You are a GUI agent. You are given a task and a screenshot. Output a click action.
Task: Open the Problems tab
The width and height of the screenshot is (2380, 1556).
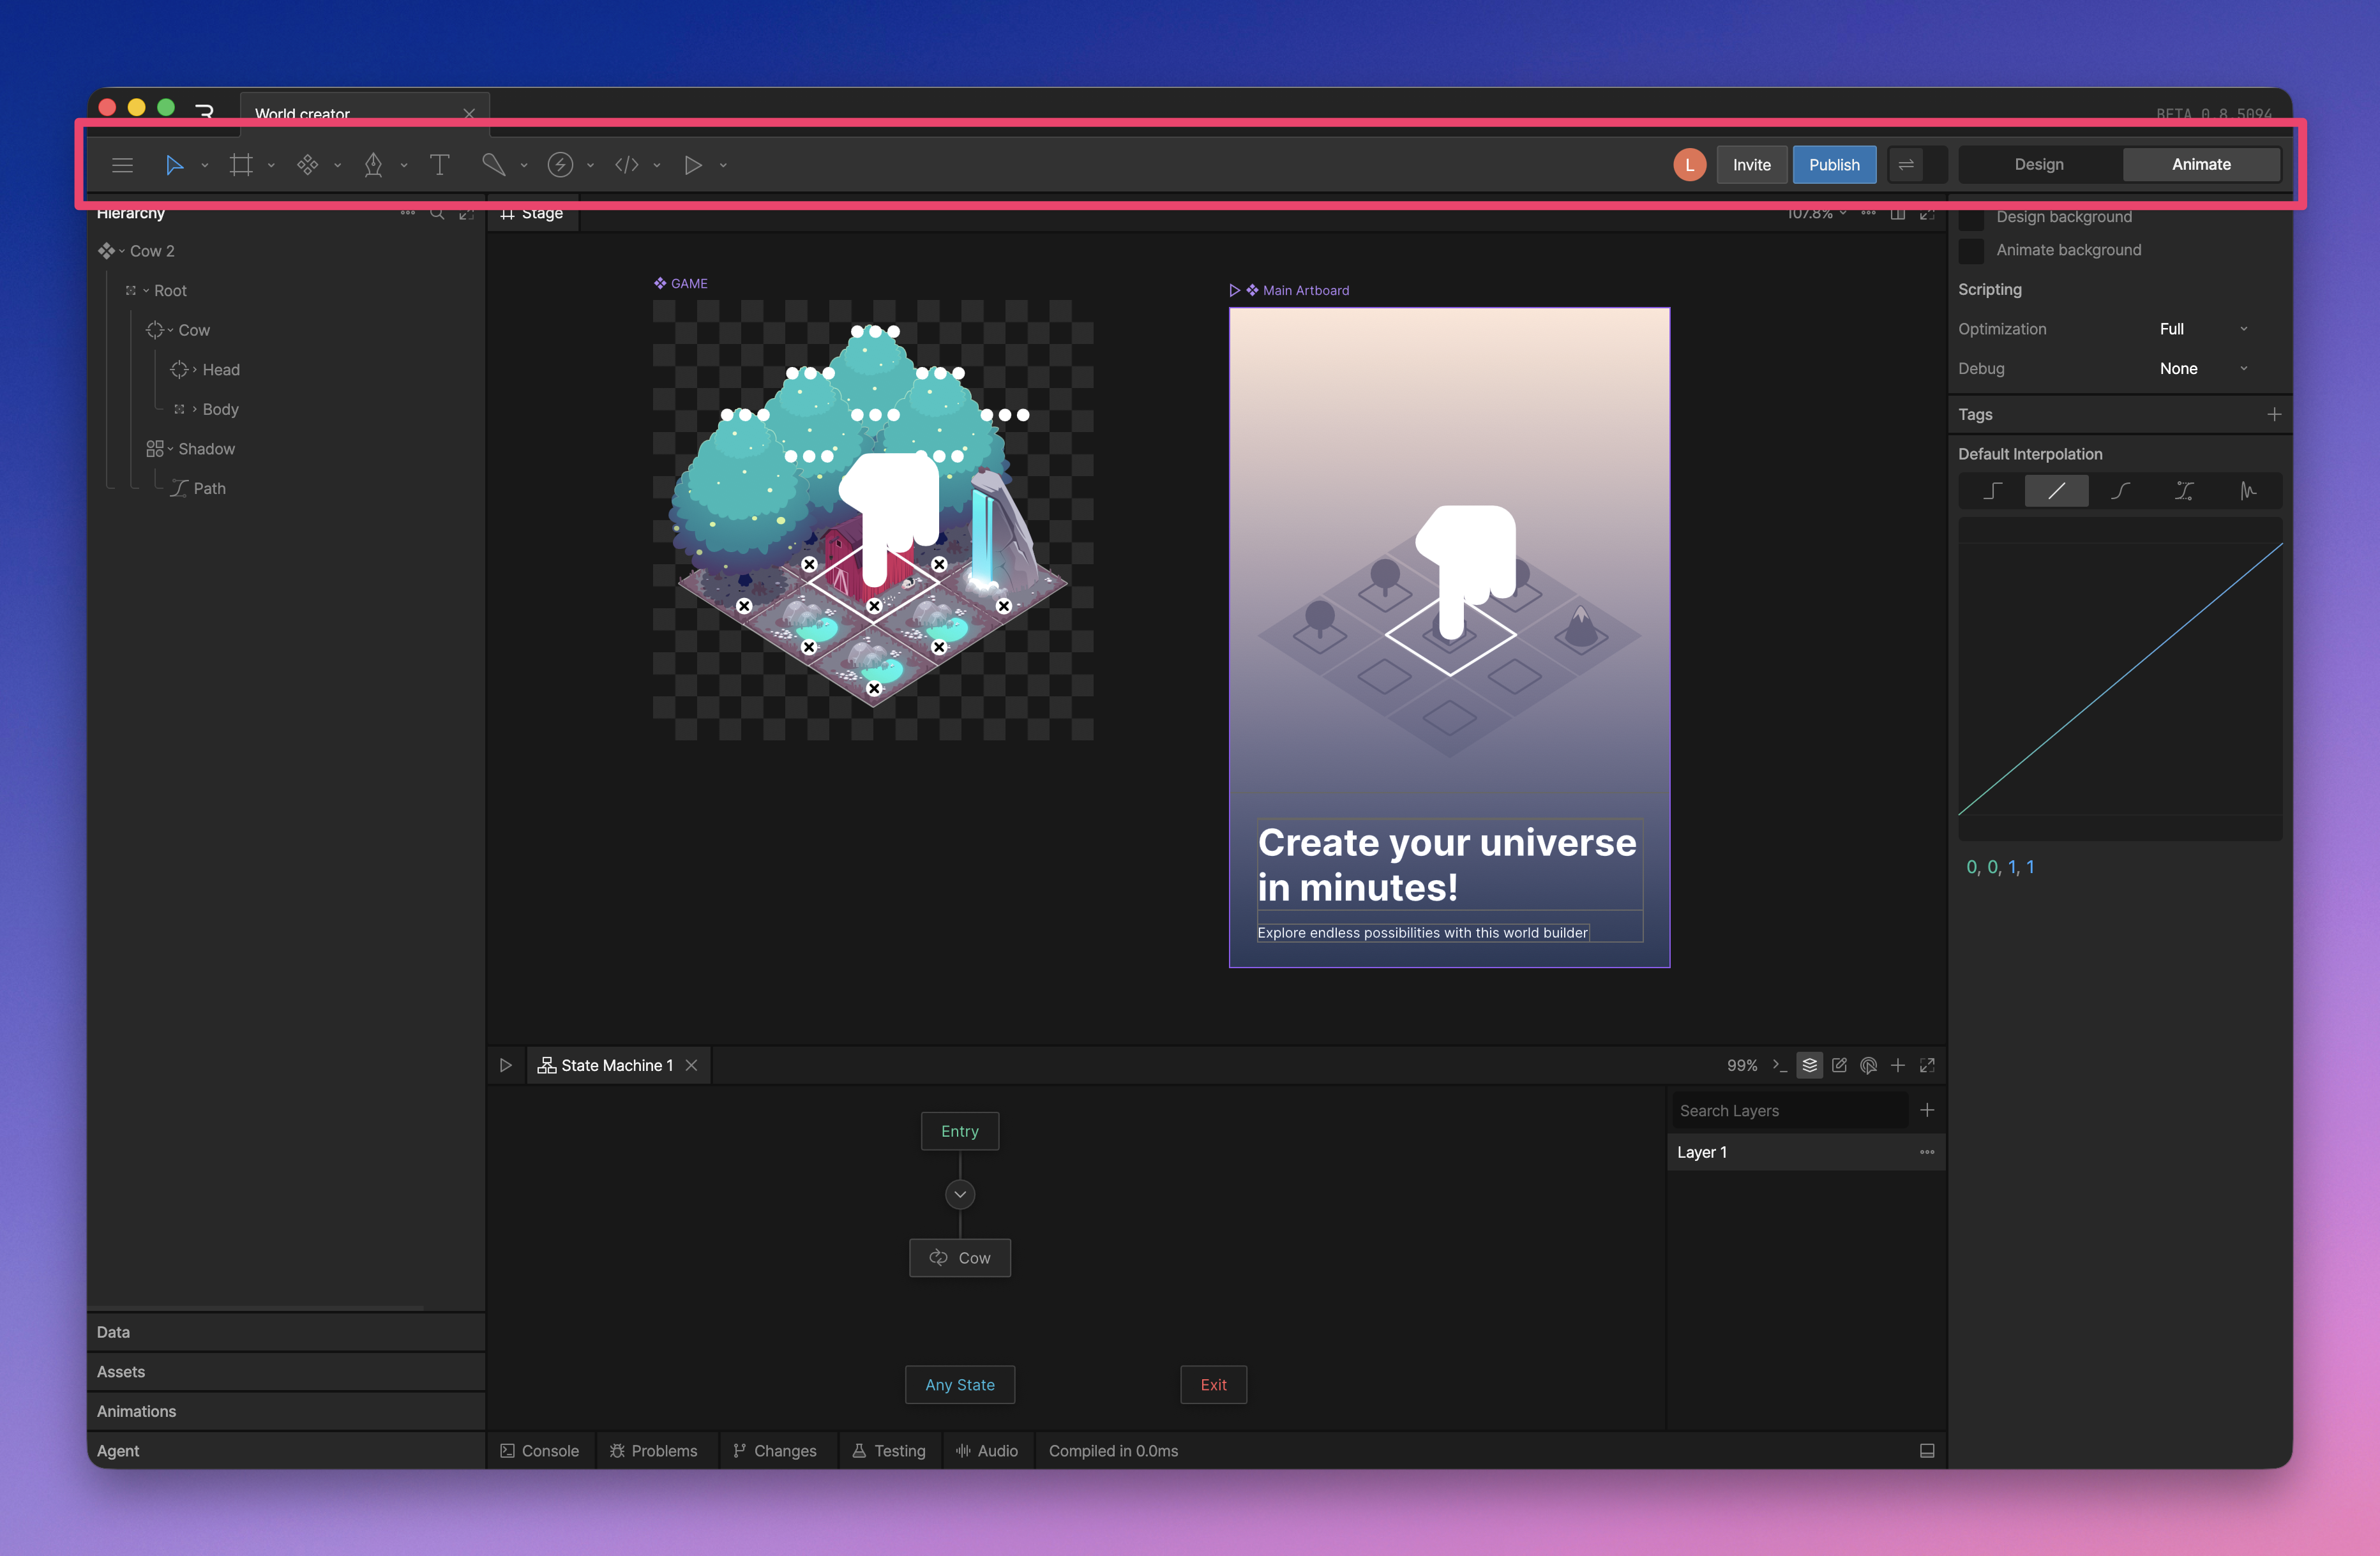coord(654,1451)
